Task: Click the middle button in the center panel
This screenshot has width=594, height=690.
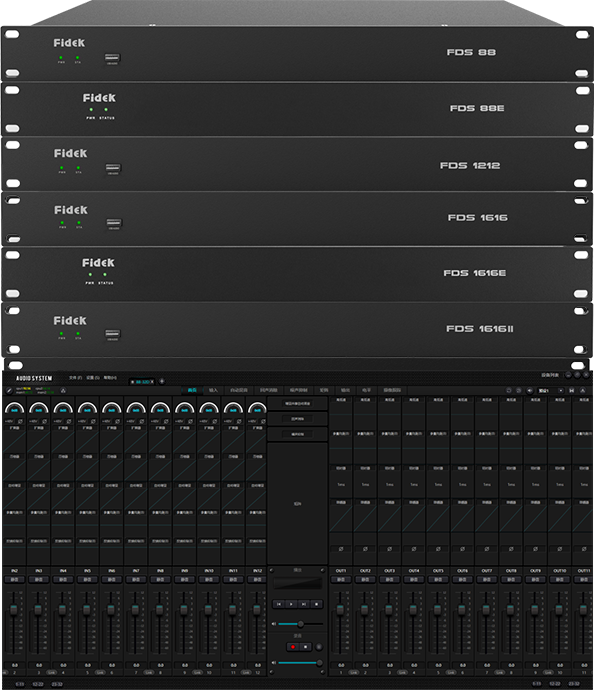Action: [x=297, y=419]
